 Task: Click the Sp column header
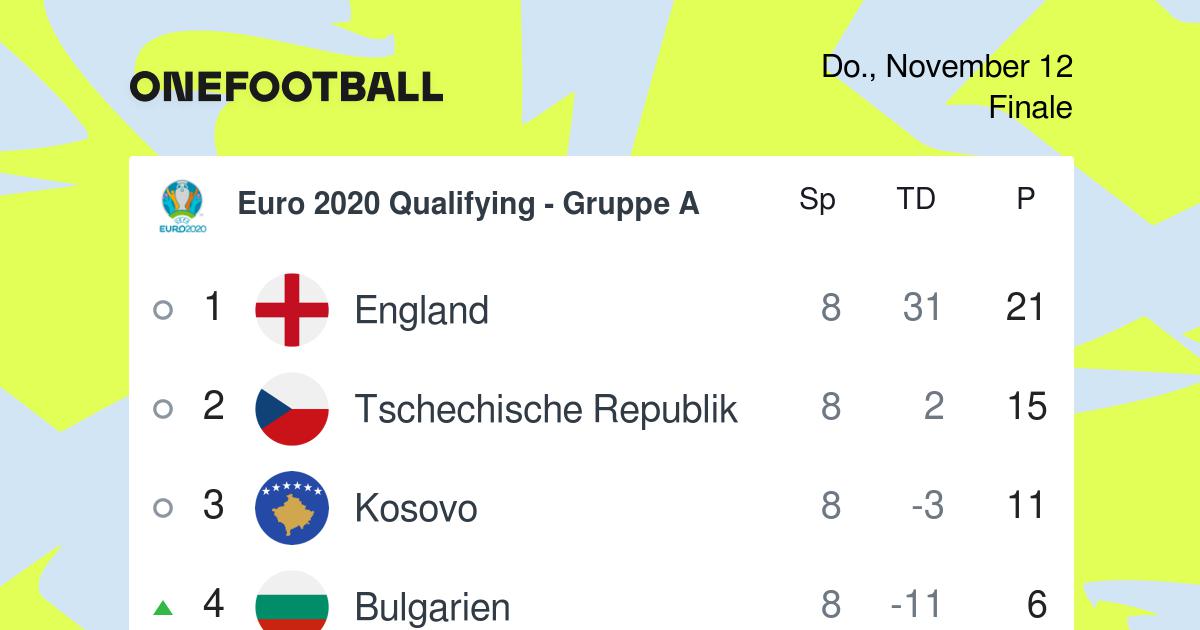tap(817, 201)
